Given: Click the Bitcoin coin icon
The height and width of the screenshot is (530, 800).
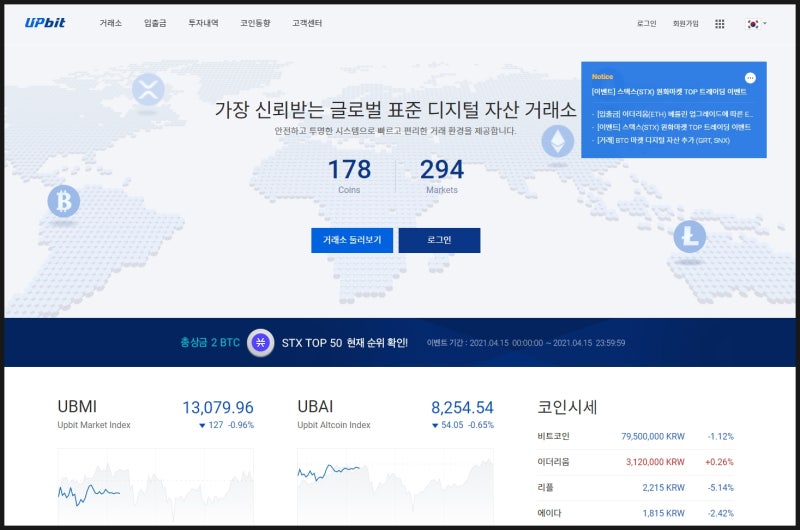Looking at the screenshot, I should (64, 201).
